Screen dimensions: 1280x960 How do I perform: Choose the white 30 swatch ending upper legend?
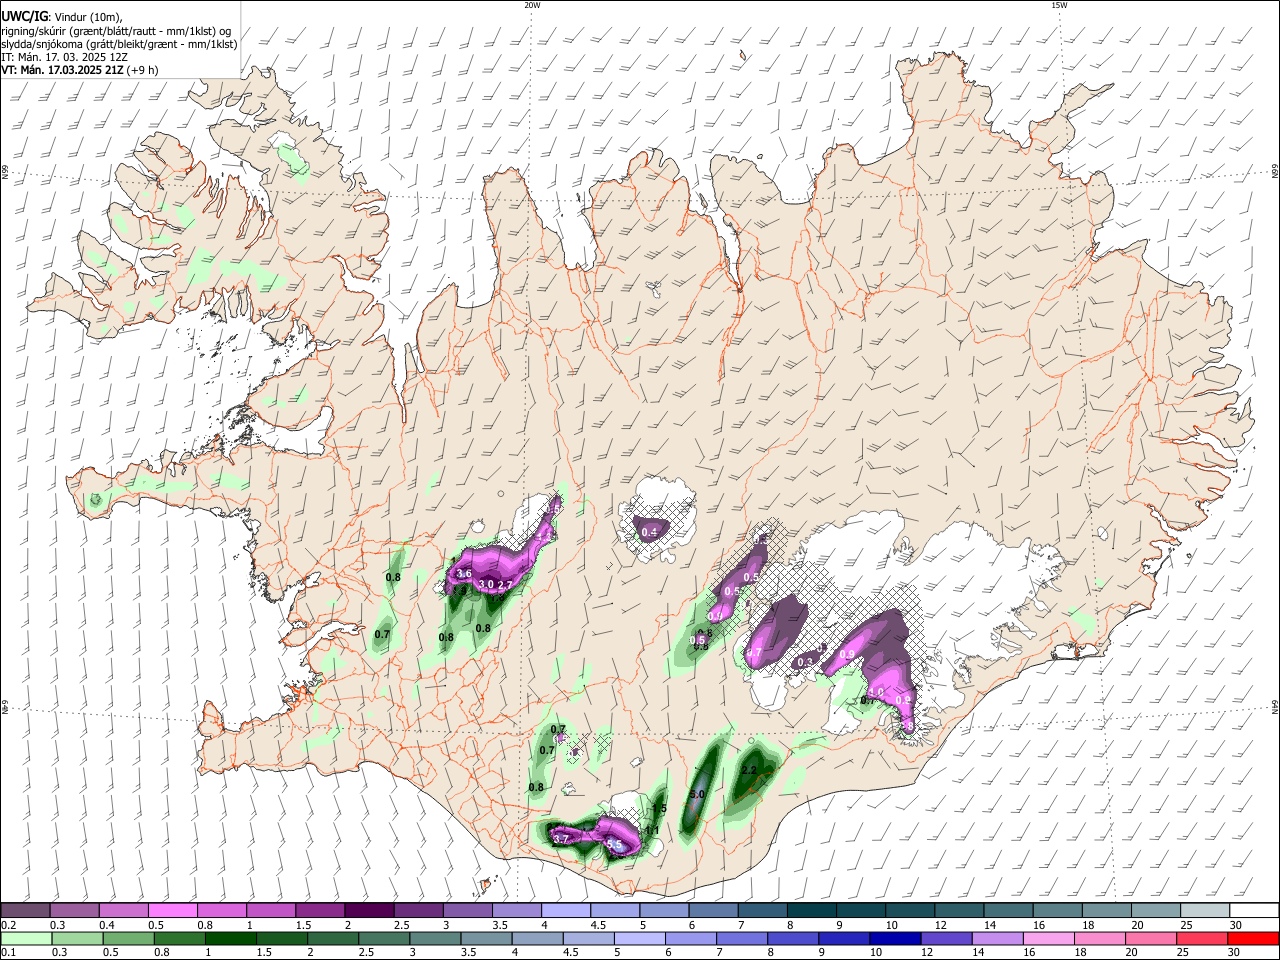point(1255,910)
